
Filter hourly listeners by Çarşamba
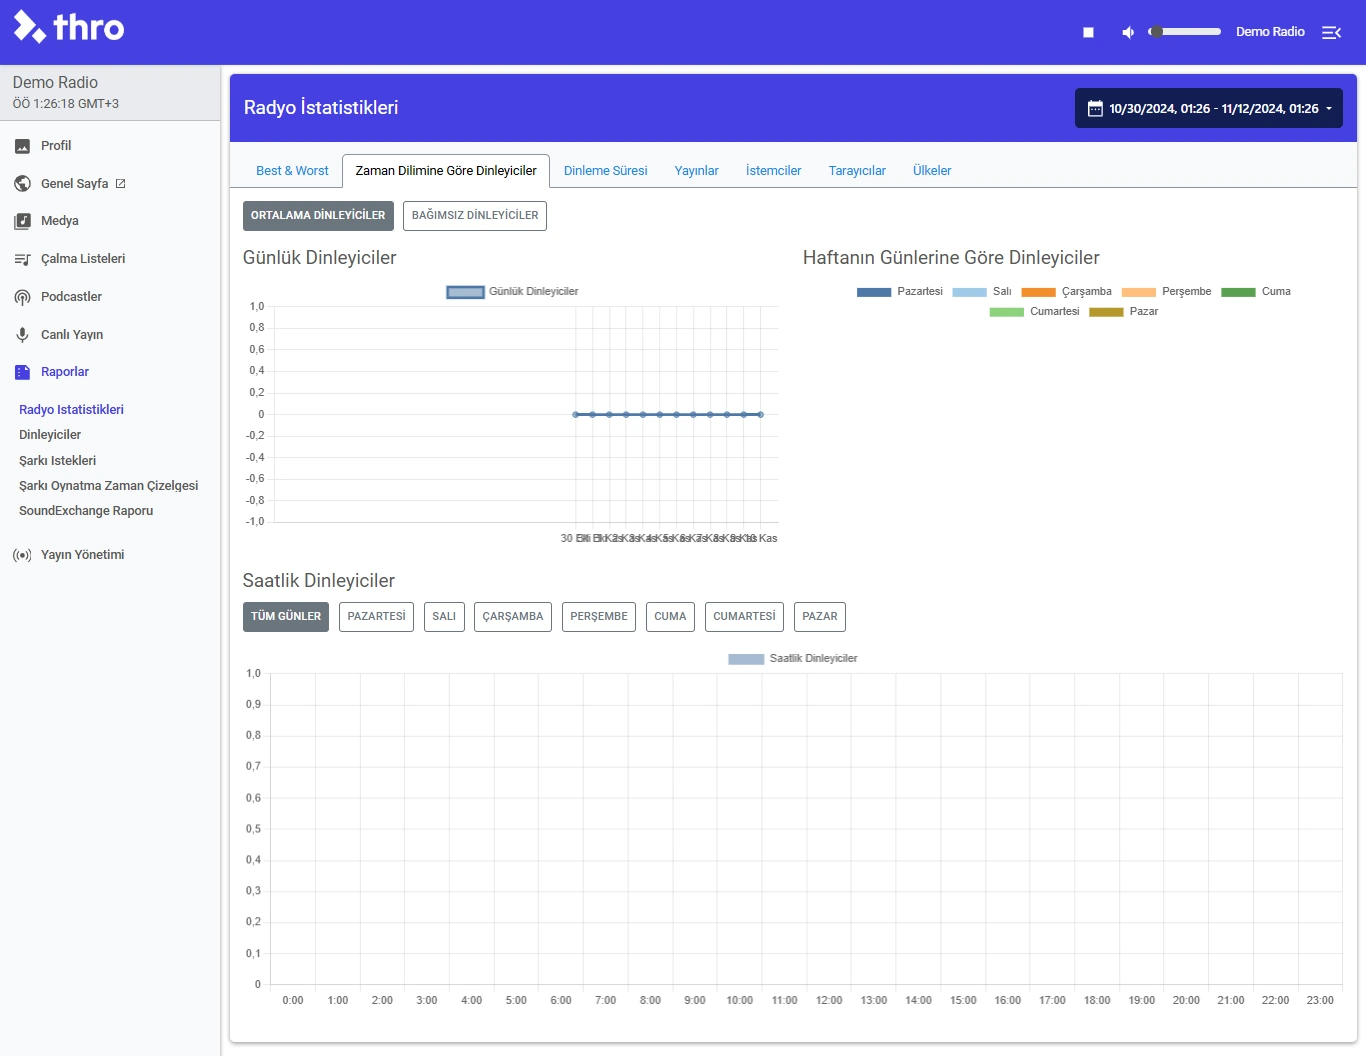[x=513, y=617]
